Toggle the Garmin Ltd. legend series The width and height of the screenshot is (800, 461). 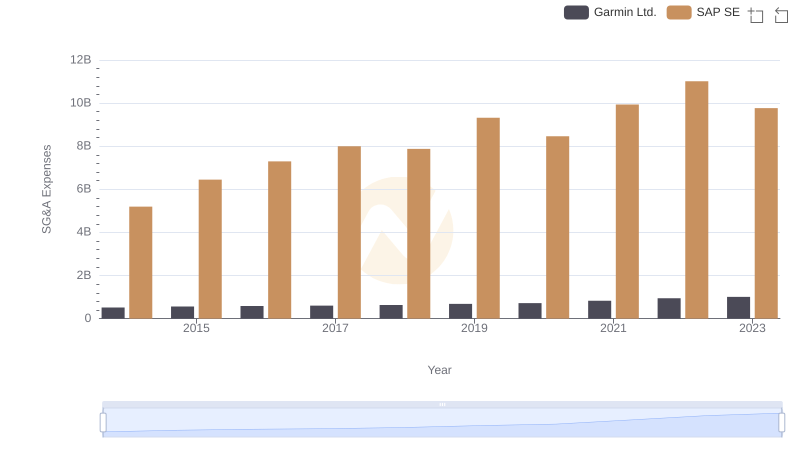(610, 12)
